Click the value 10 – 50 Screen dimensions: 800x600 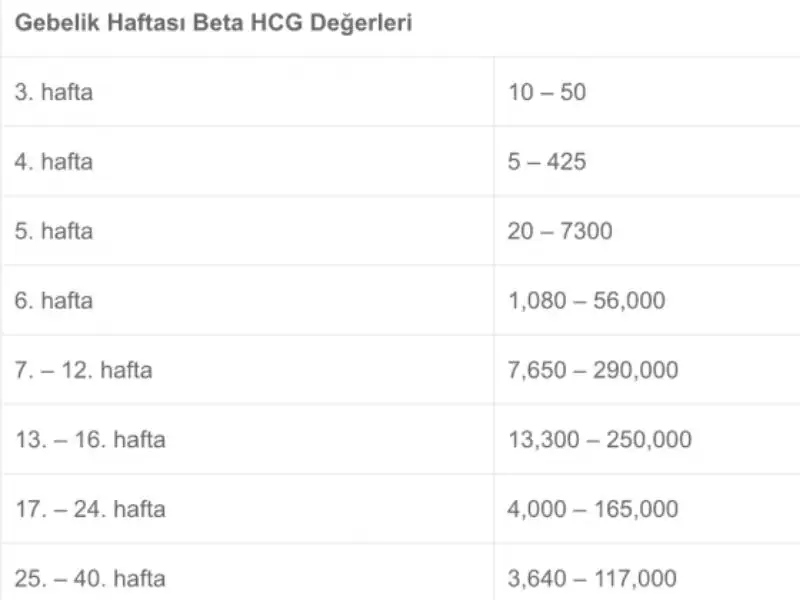(547, 92)
